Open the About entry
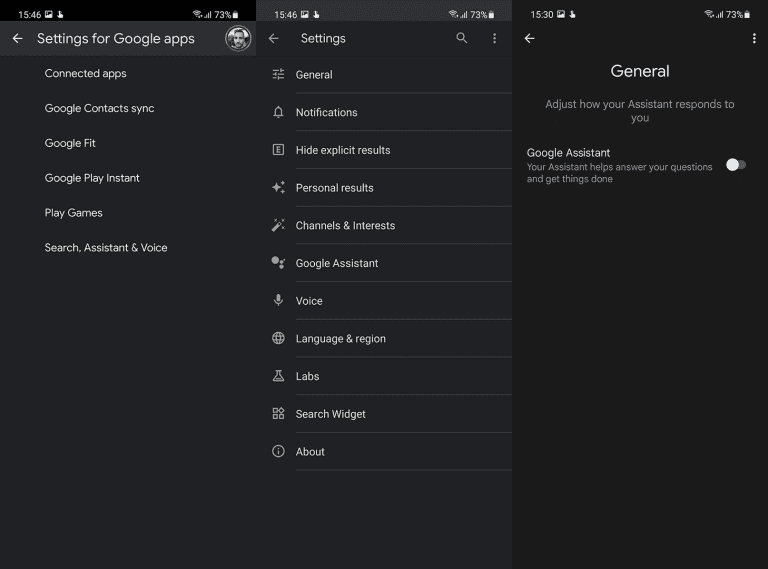Image resolution: width=768 pixels, height=569 pixels. click(310, 452)
